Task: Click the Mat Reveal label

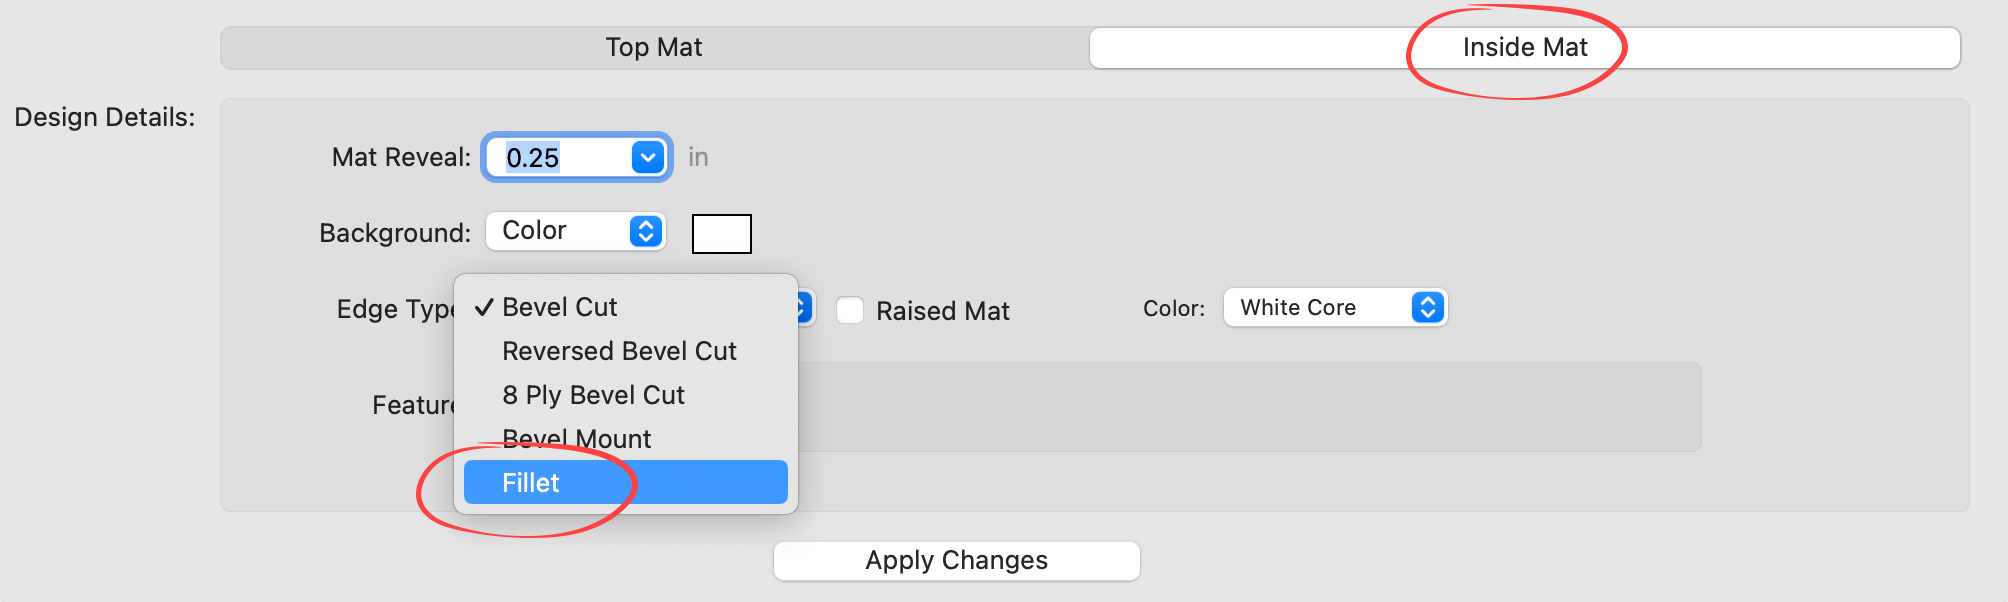Action: pos(400,158)
